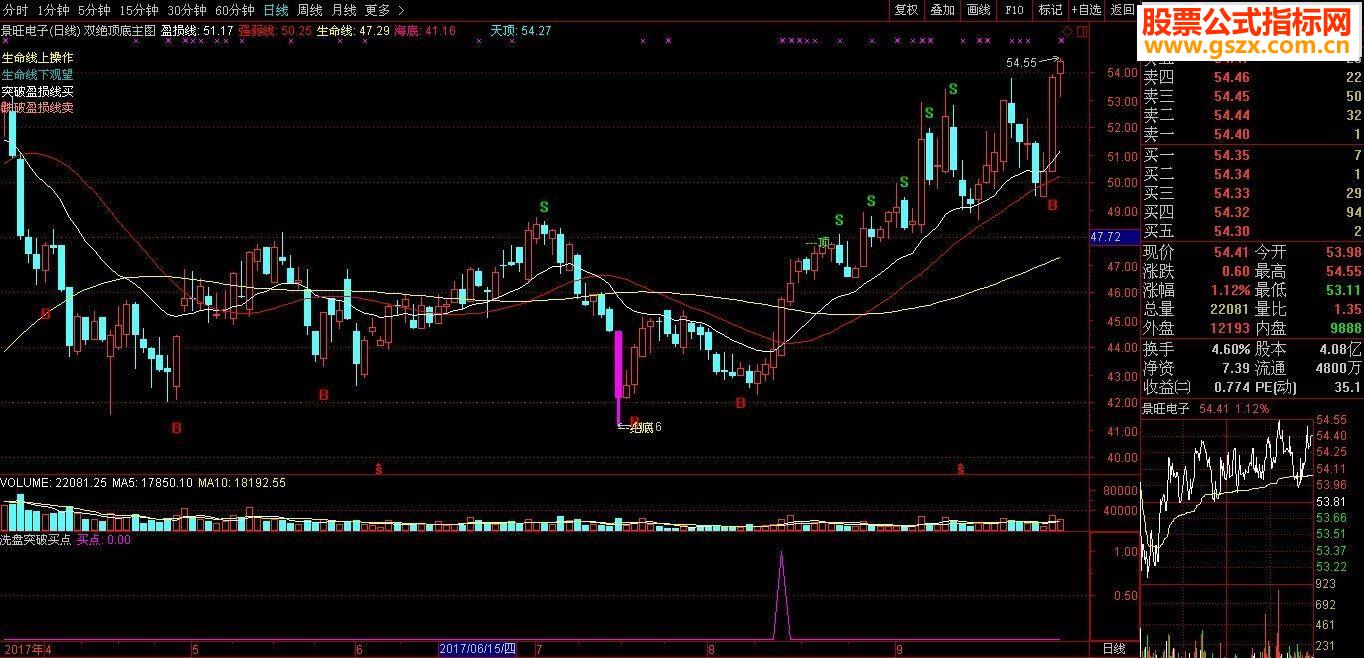Click the 买二 order row

(x=1252, y=174)
